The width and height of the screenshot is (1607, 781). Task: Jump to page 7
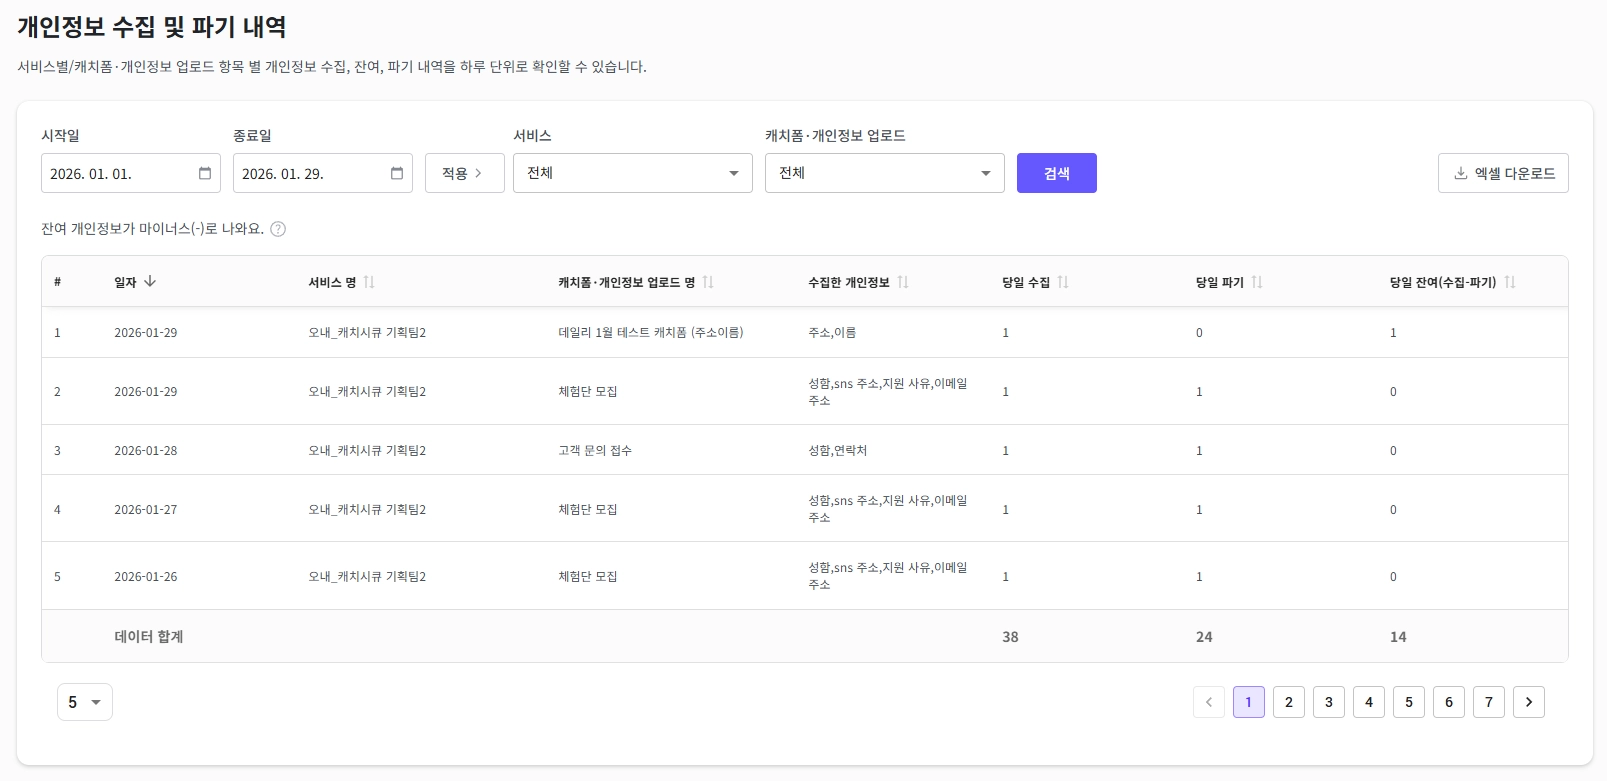click(x=1489, y=702)
